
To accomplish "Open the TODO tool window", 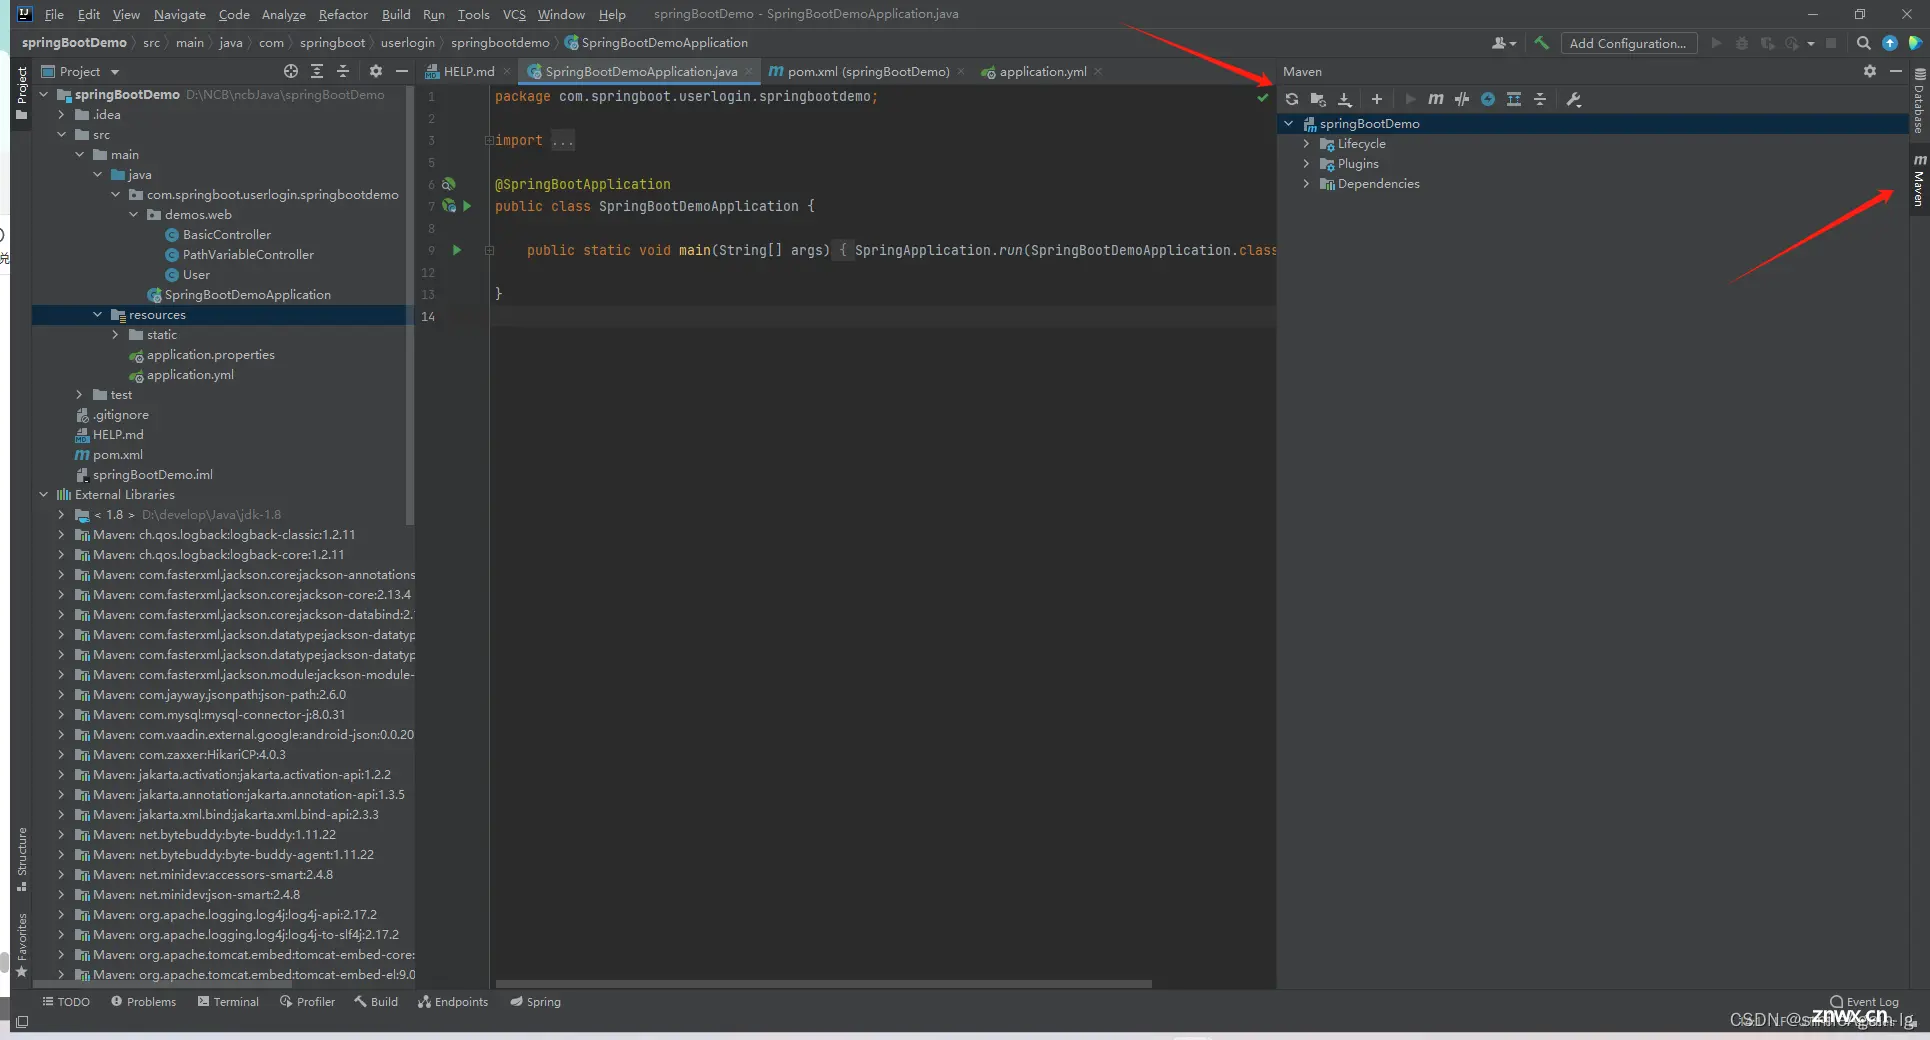I will tap(66, 1001).
